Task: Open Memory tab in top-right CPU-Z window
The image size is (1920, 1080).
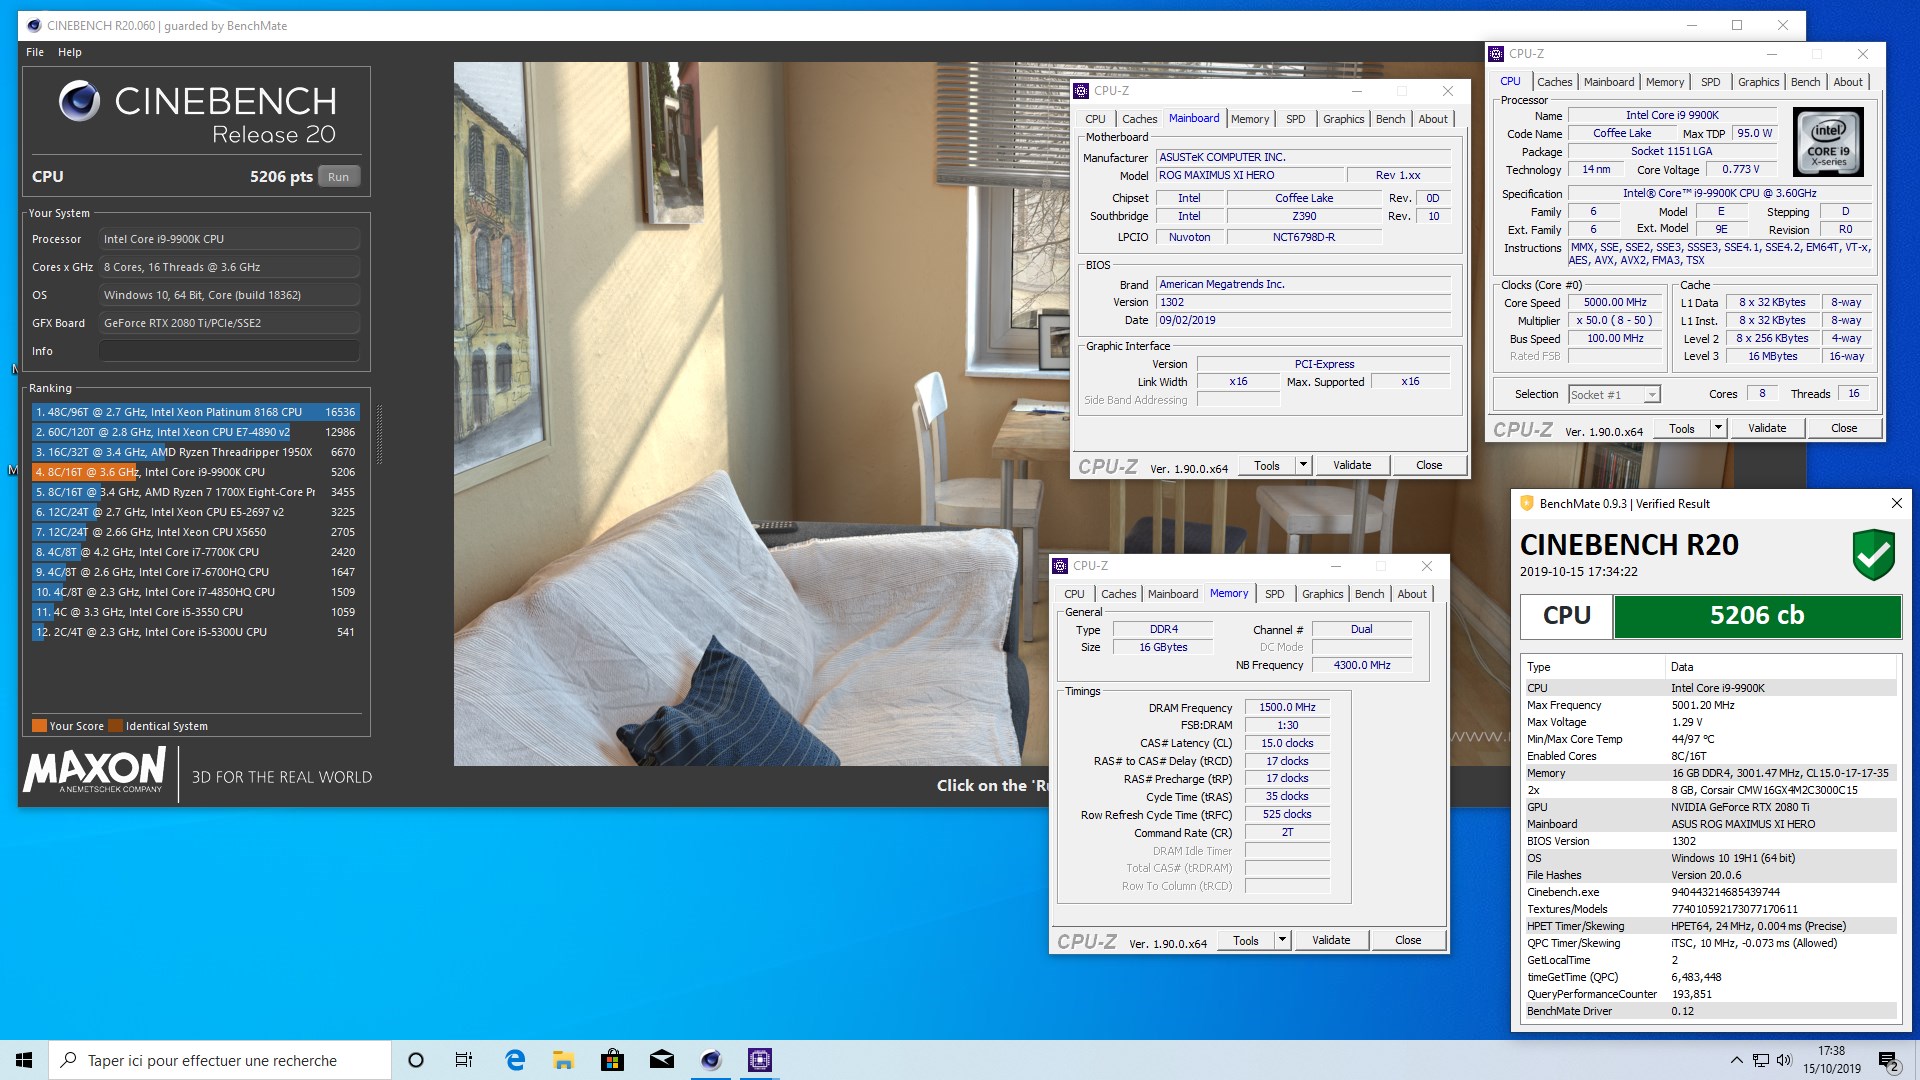Action: [1665, 82]
